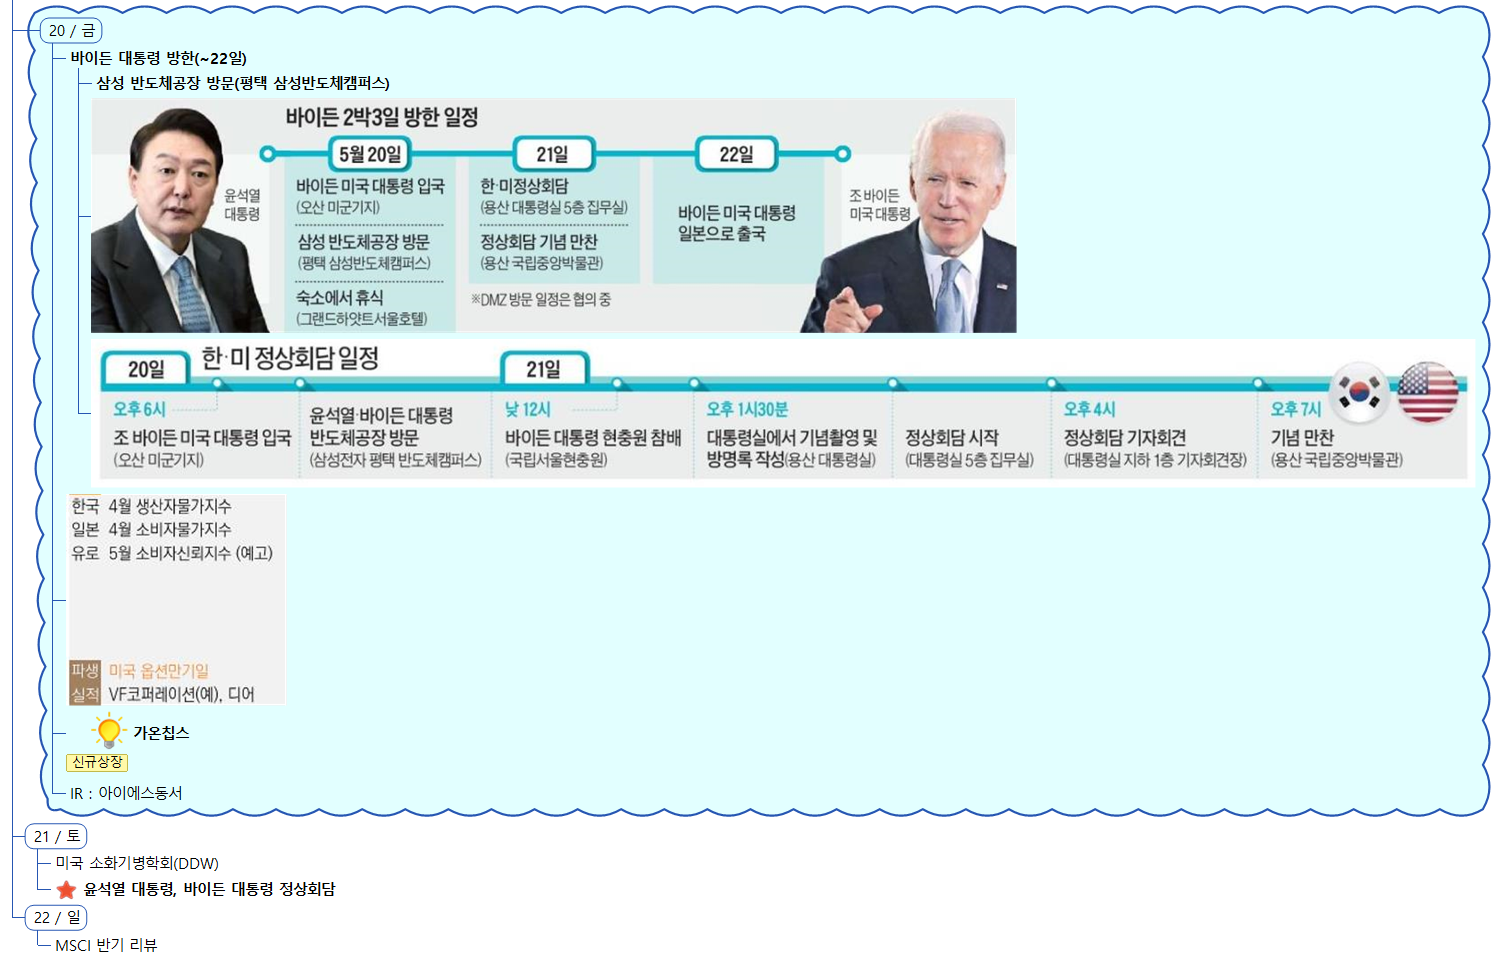
Task: Select the '20 / 금' date node
Action: click(x=72, y=31)
